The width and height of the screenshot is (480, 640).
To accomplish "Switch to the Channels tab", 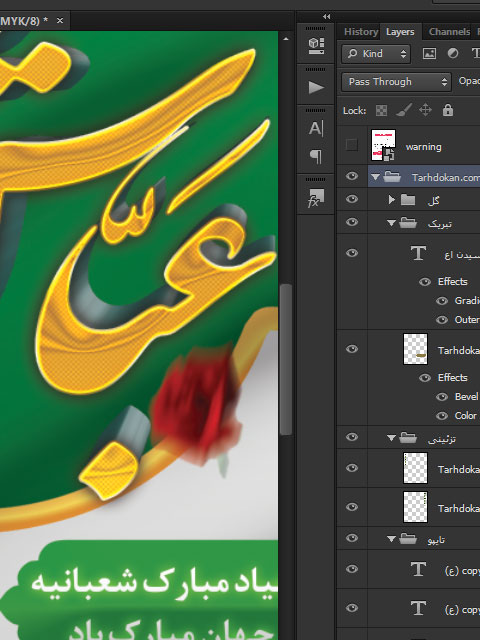I will click(449, 32).
